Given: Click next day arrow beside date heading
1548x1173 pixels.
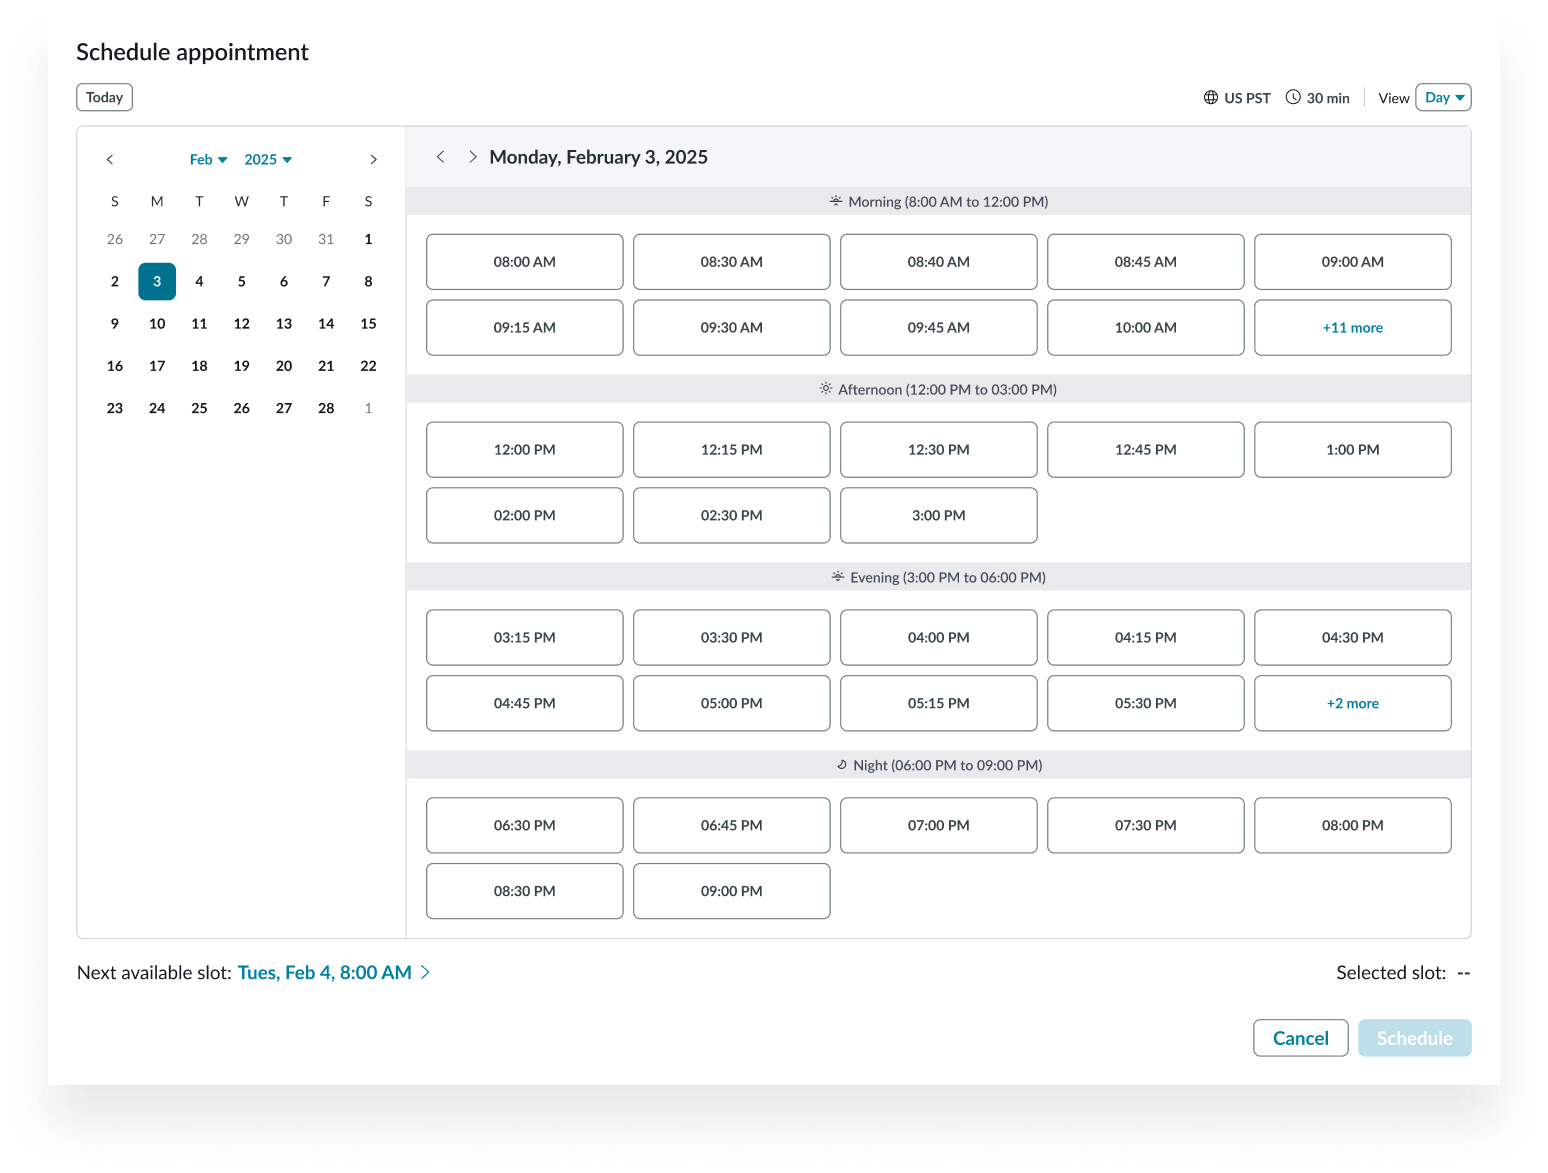Looking at the screenshot, I should [472, 157].
